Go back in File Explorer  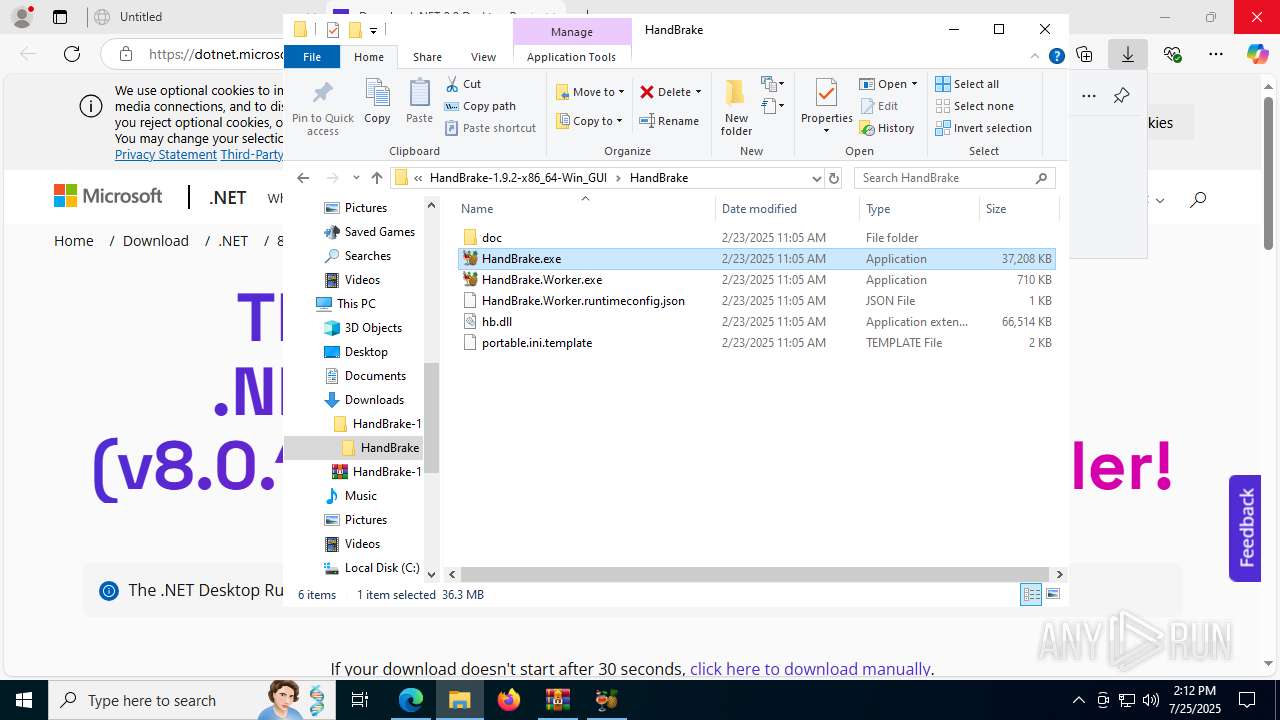point(304,178)
